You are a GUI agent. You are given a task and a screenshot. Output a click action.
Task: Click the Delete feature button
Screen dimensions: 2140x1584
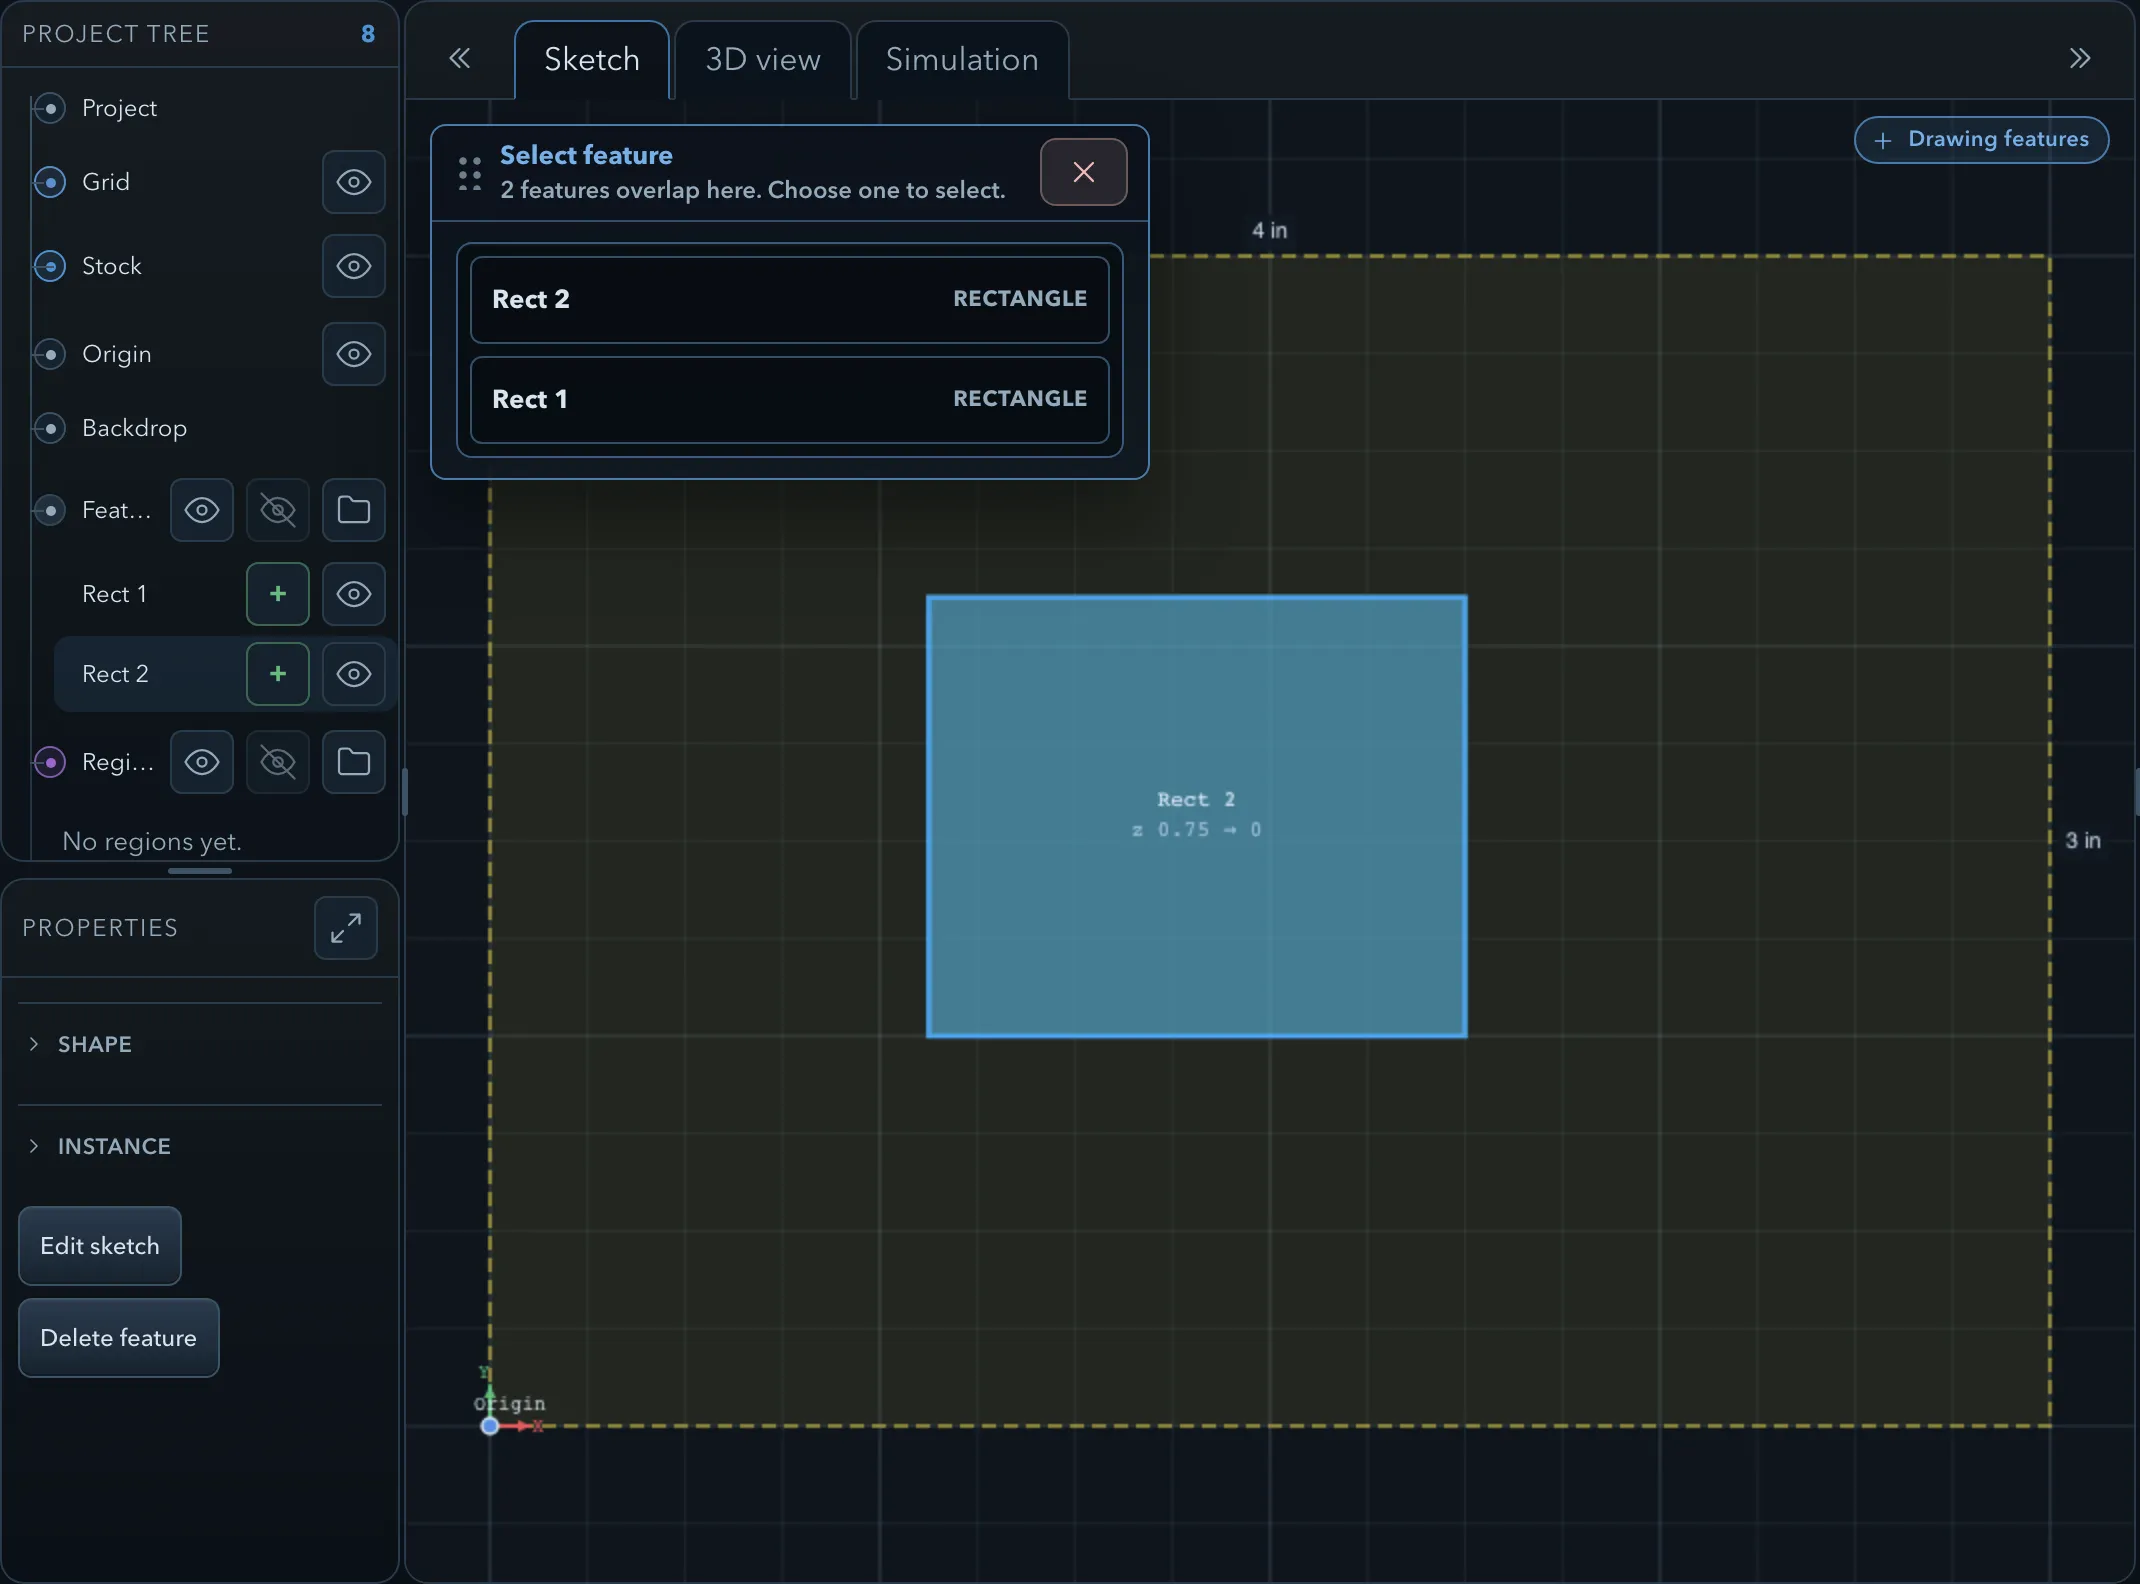click(119, 1338)
